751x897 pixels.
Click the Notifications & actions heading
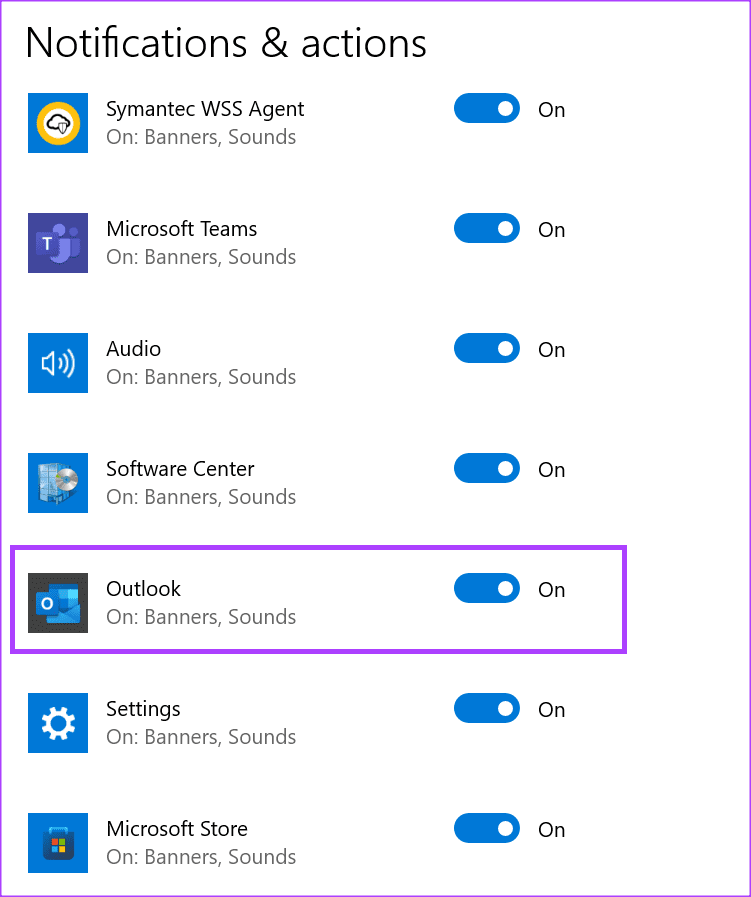click(226, 43)
